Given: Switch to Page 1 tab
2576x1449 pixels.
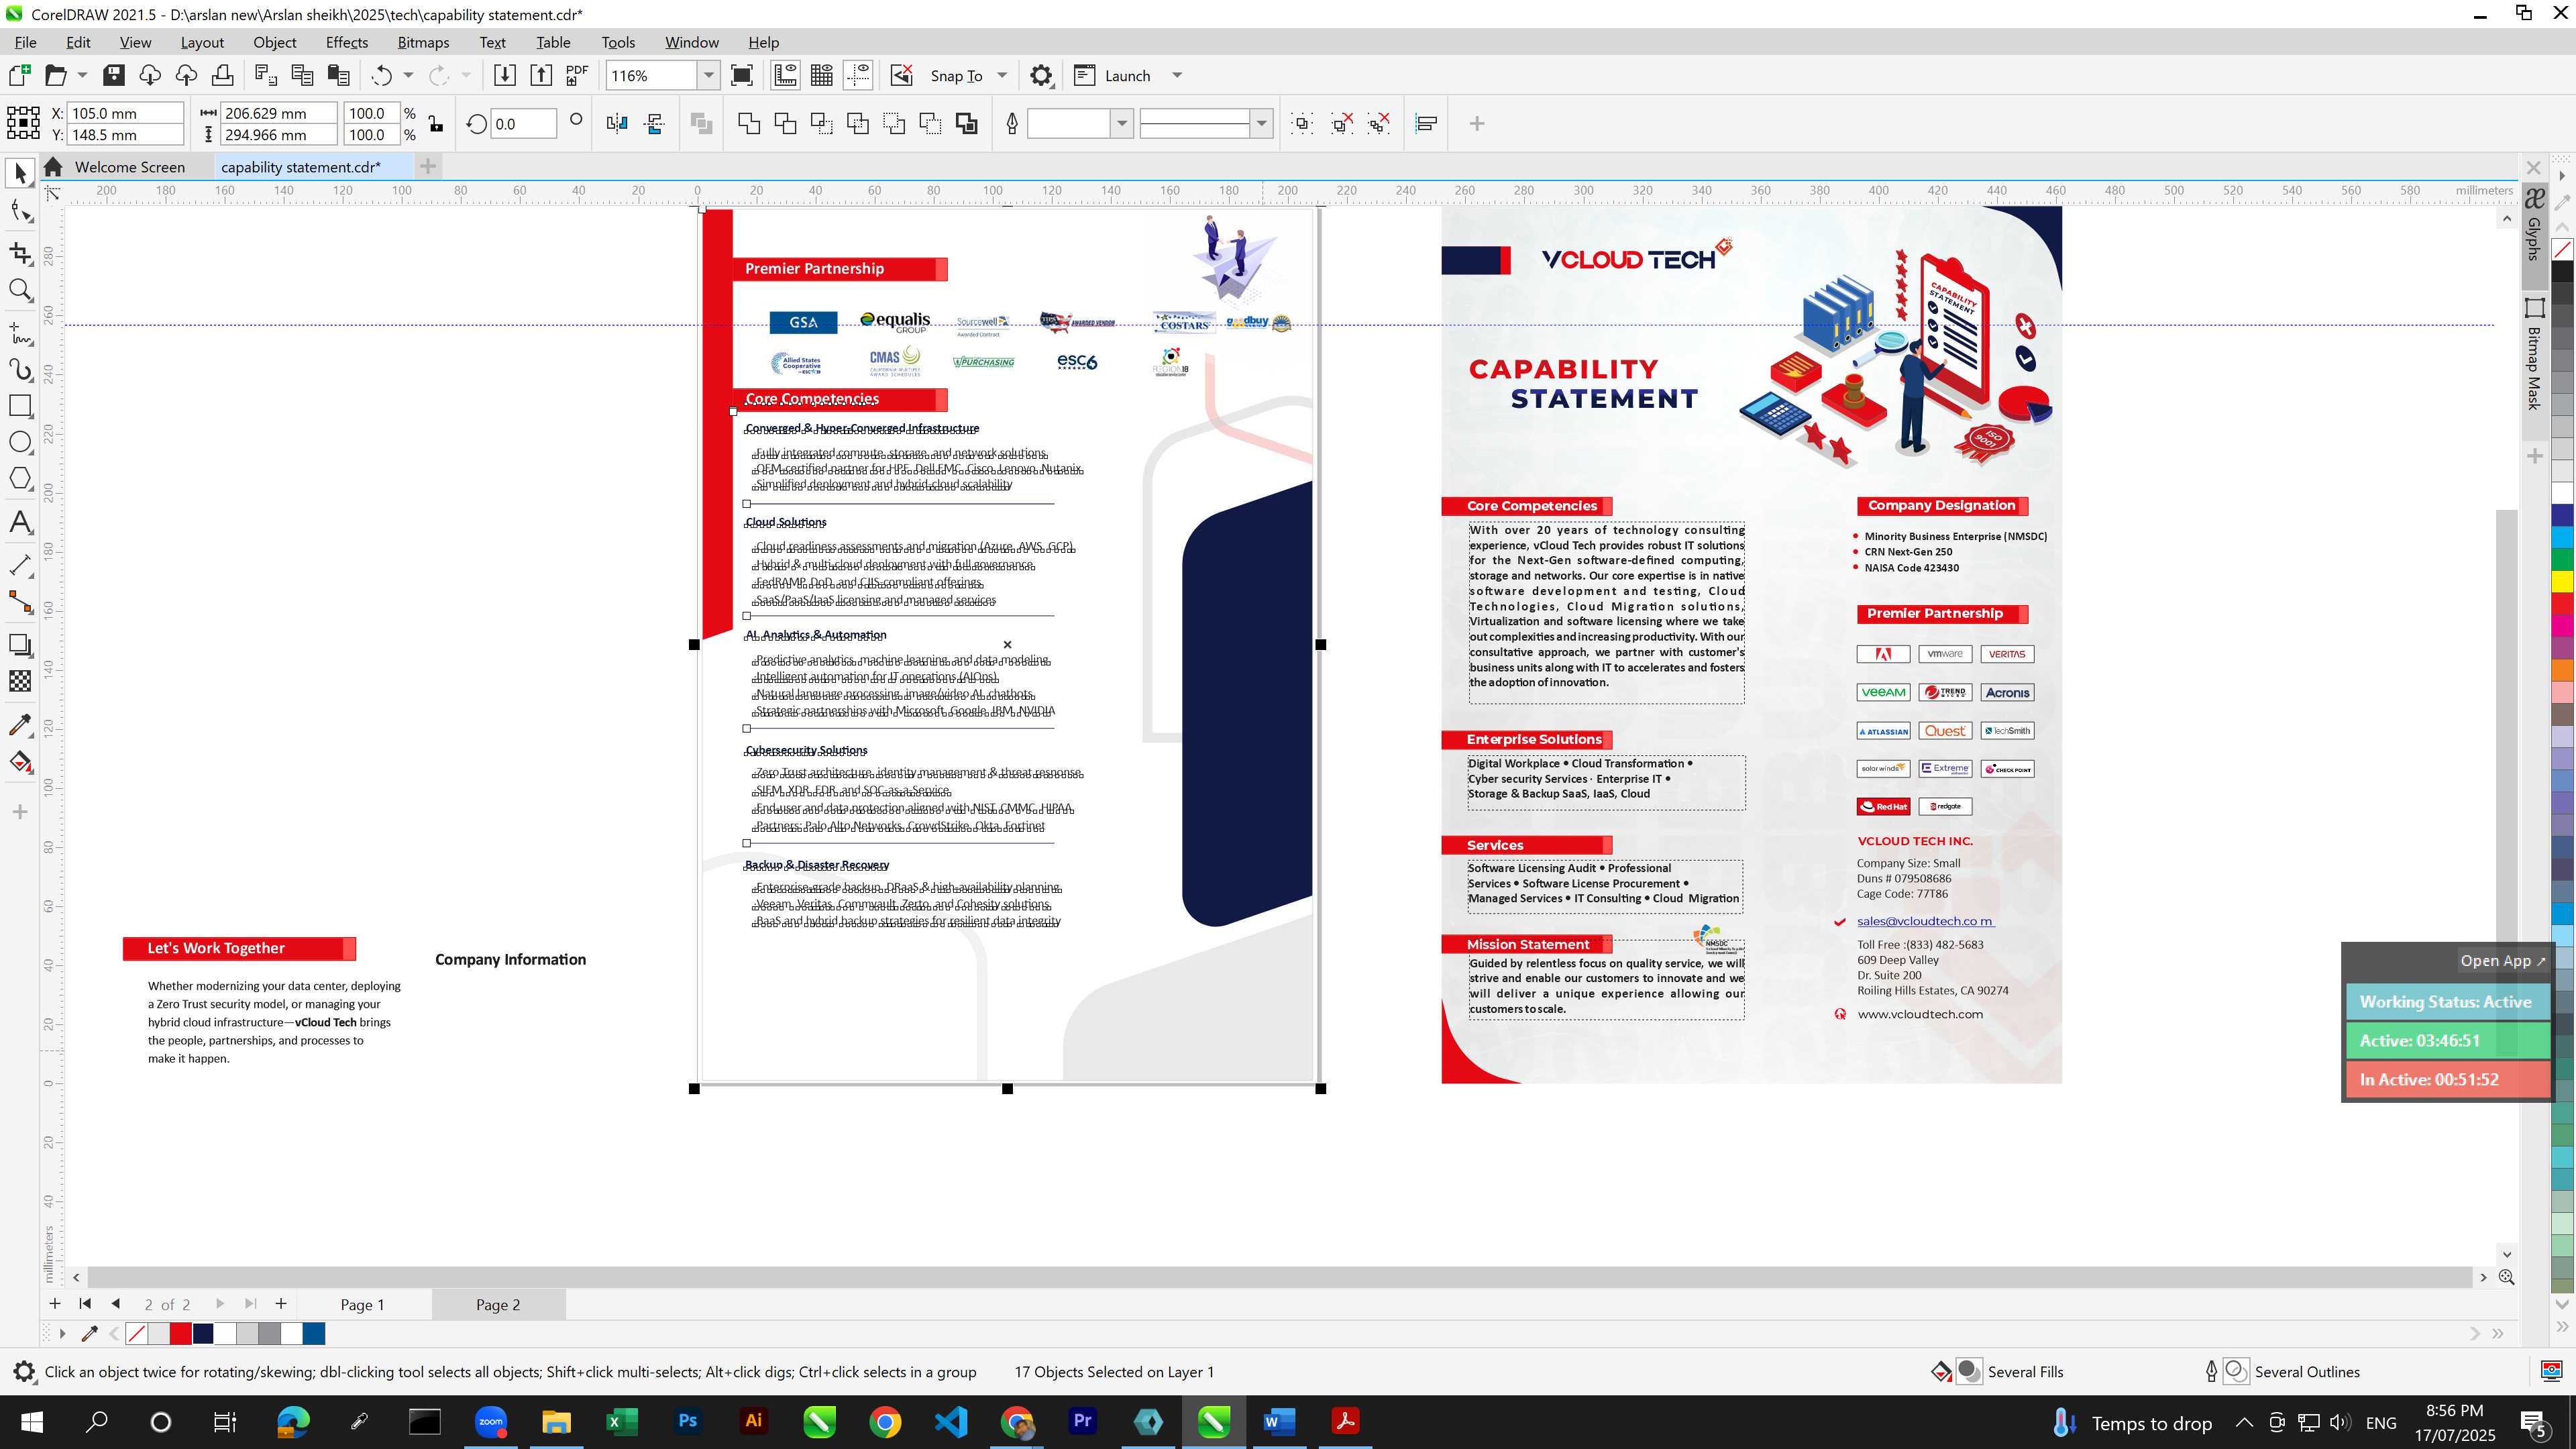Looking at the screenshot, I should point(362,1304).
